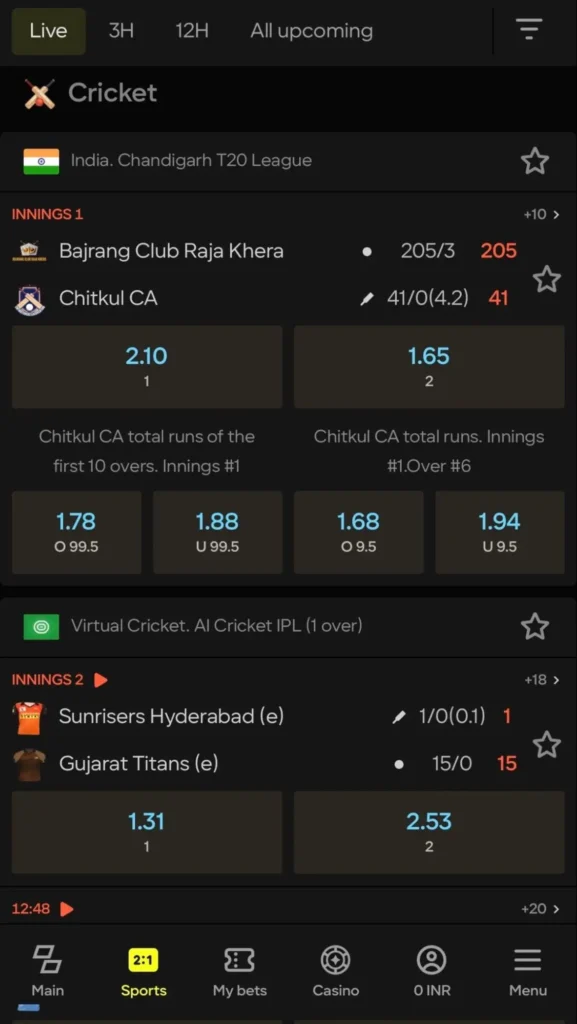Select Over 99.5 odds of 1.78
Screen dimensions: 577x1024
click(75, 532)
